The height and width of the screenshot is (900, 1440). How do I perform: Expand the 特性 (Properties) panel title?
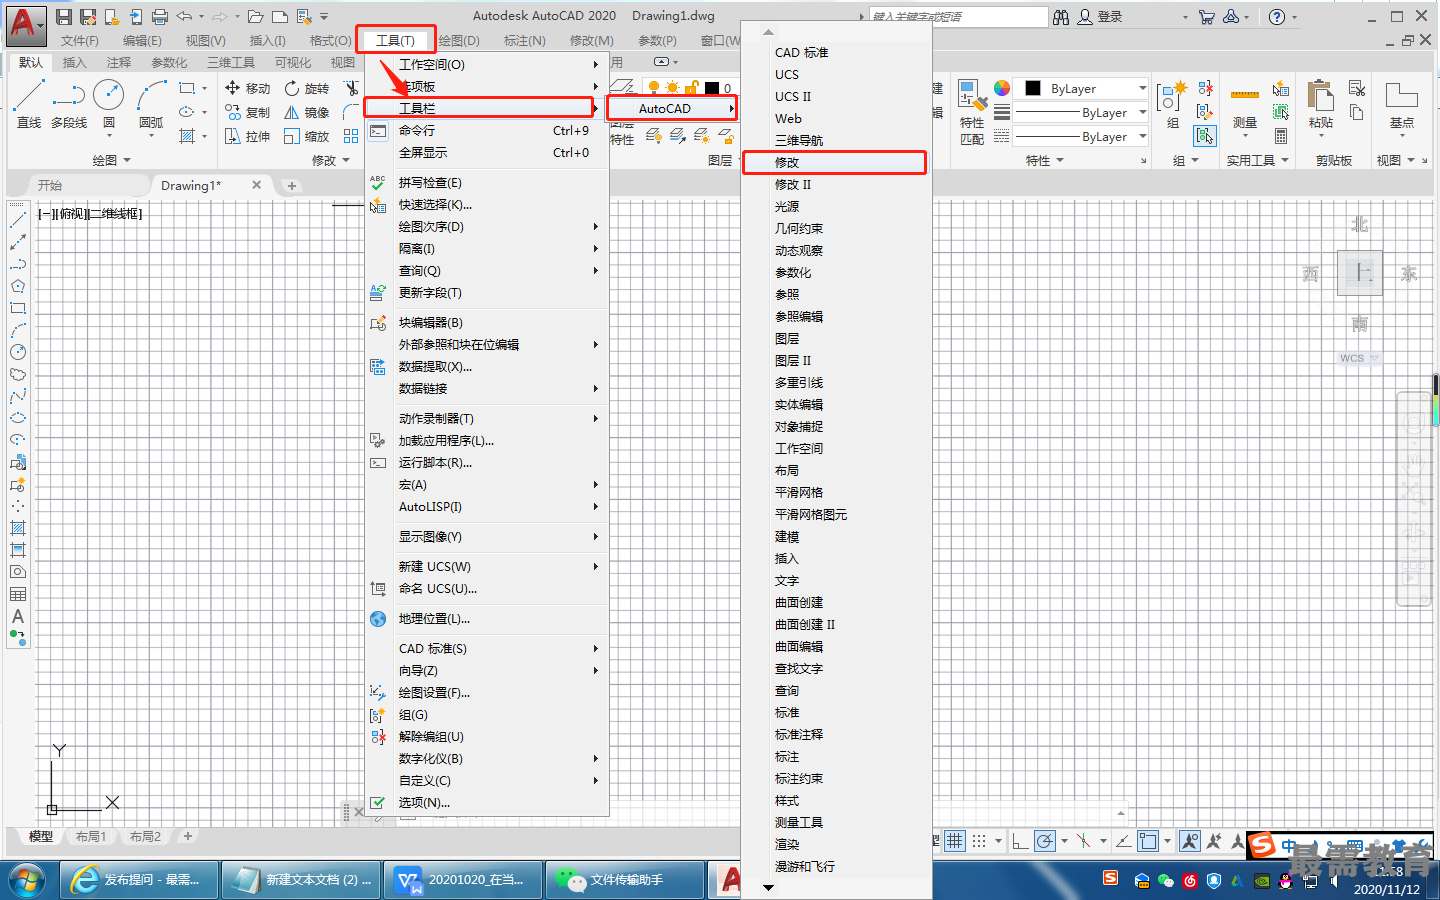tap(1045, 160)
